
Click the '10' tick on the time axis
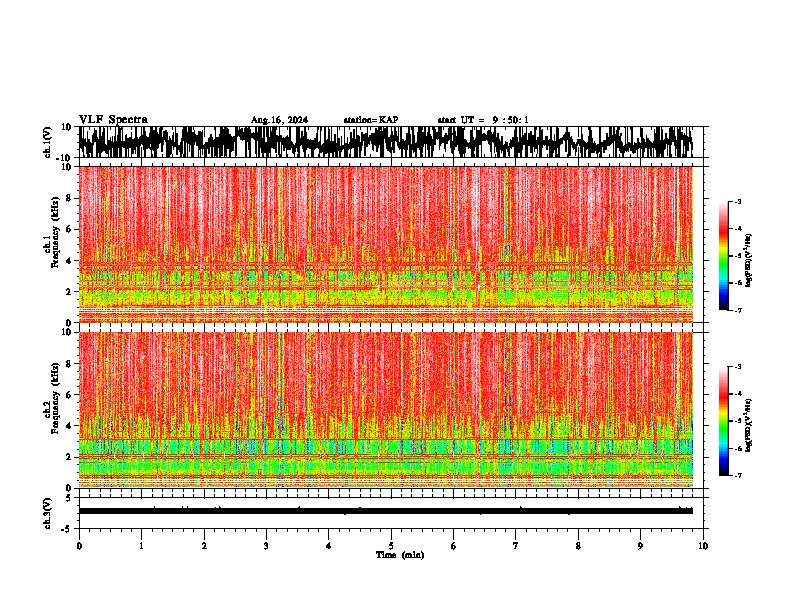[x=703, y=546]
